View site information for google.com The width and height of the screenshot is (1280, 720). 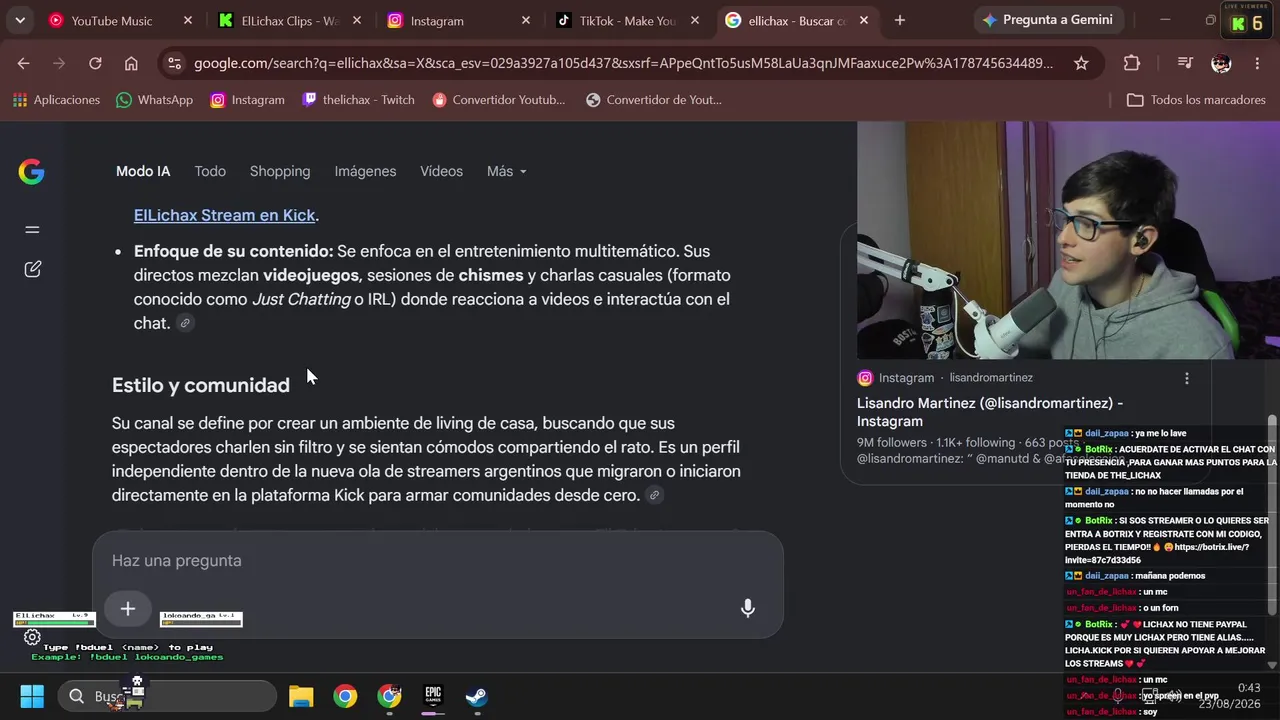[x=174, y=63]
